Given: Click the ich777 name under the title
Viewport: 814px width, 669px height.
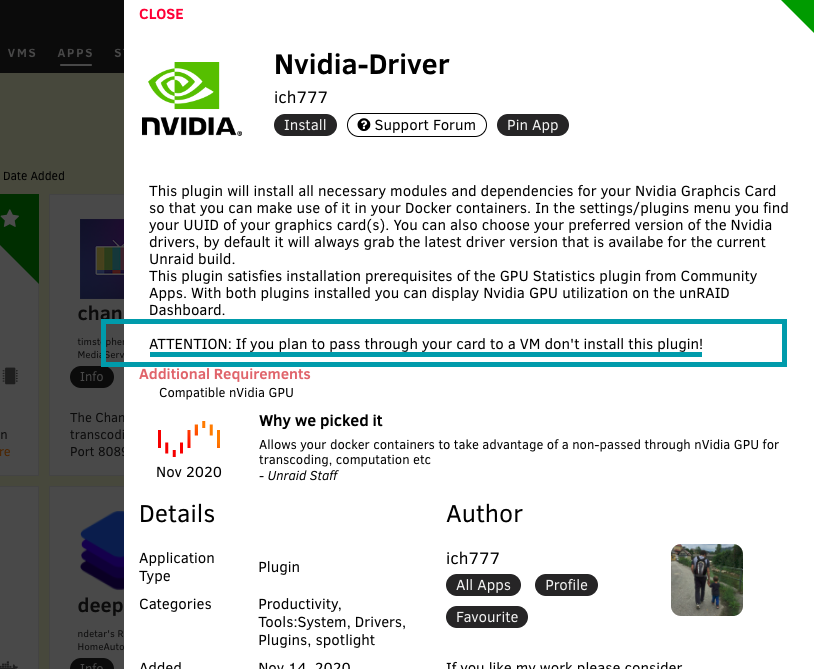Looking at the screenshot, I should 301,98.
